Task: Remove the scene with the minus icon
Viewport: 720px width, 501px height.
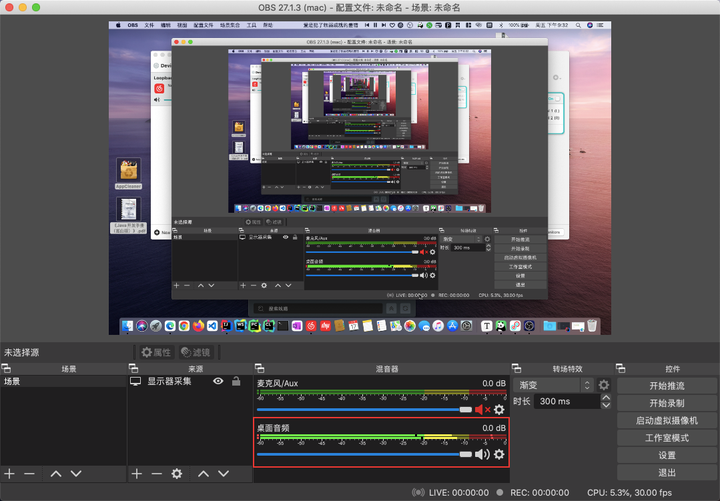Action: (x=29, y=473)
